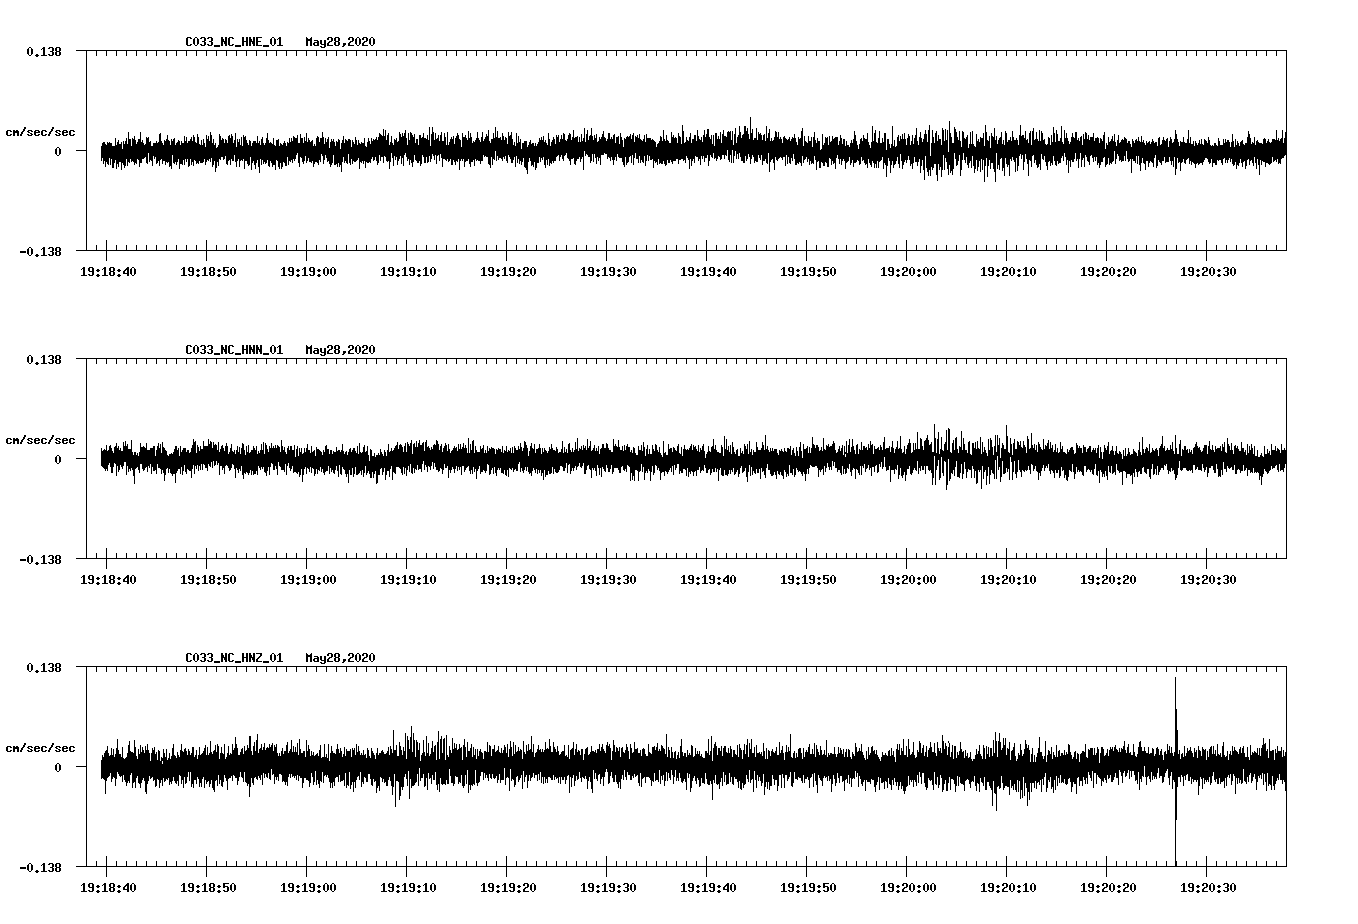Image resolution: width=1358 pixels, height=924 pixels.
Task: Click the 19:19:20 time label under the HNN plot
Action: tap(508, 579)
